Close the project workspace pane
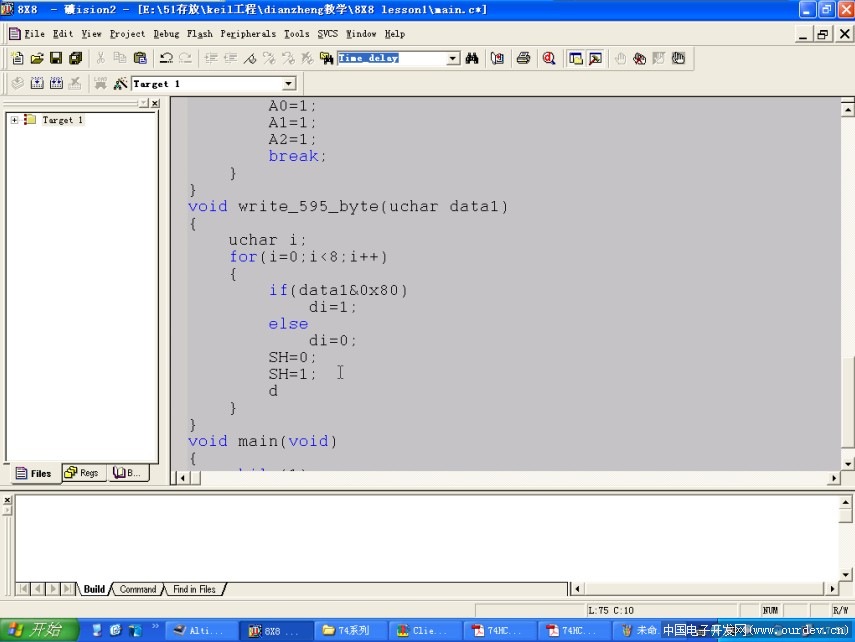Screen dimensions: 855x642 click(x=155, y=103)
